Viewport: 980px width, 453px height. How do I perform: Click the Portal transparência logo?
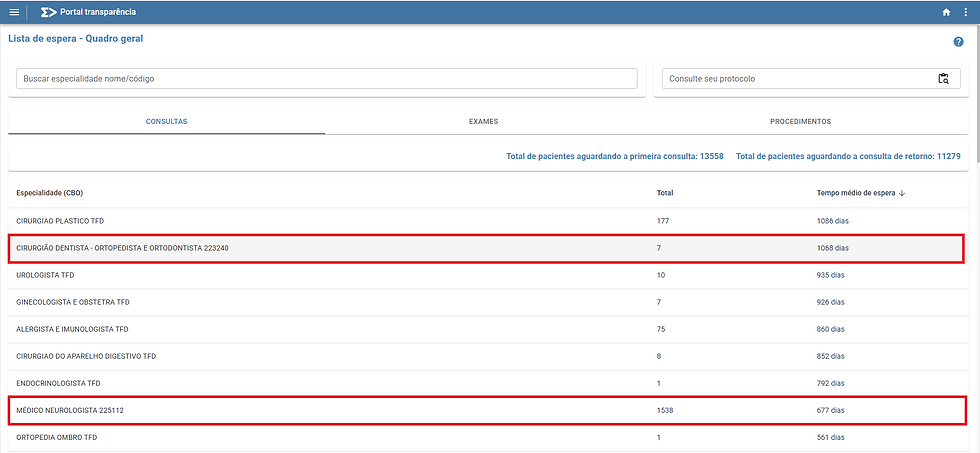pyautogui.click(x=88, y=12)
